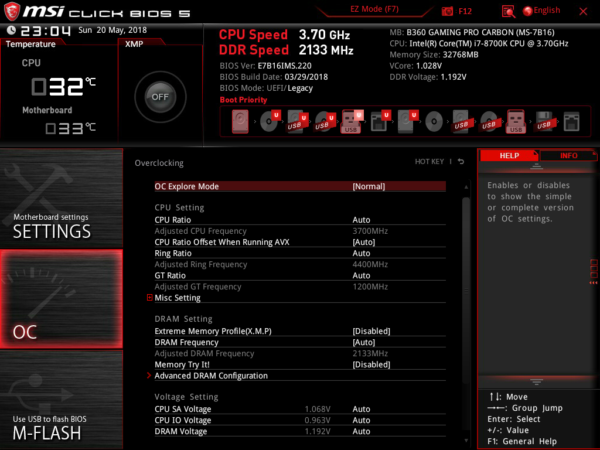Click the F12 screenshot label
Image resolution: width=600 pixels, height=450 pixels.
coord(465,11)
